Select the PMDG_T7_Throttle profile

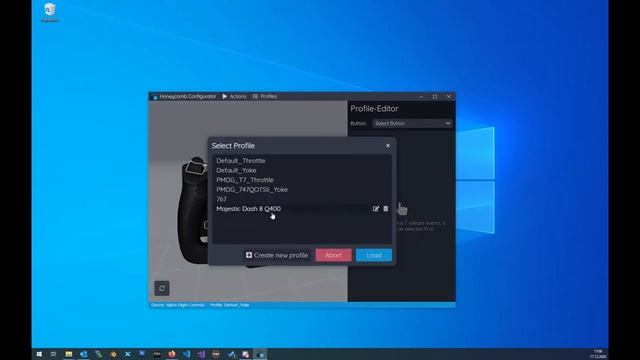[302, 180]
